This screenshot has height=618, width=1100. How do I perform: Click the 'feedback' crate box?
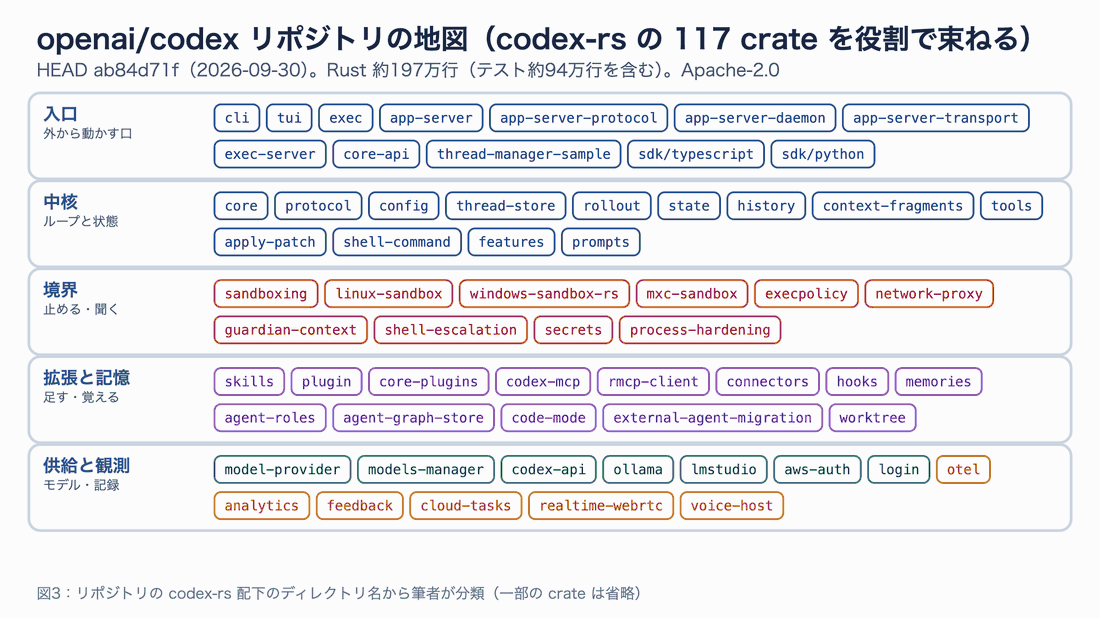click(x=360, y=506)
